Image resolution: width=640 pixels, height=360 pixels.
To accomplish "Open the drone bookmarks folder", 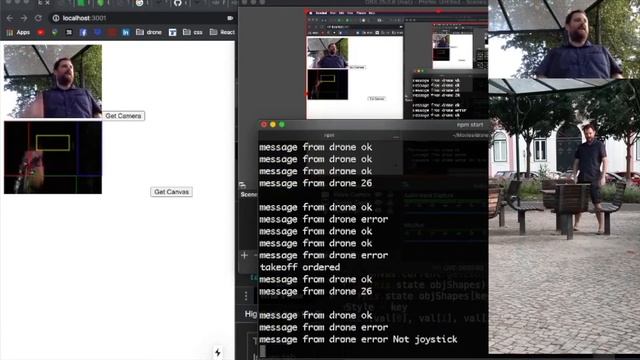I will (149, 32).
